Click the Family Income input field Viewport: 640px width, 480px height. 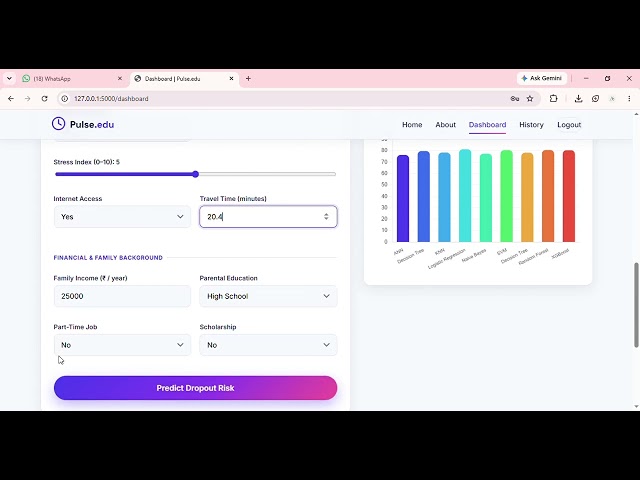[122, 296]
